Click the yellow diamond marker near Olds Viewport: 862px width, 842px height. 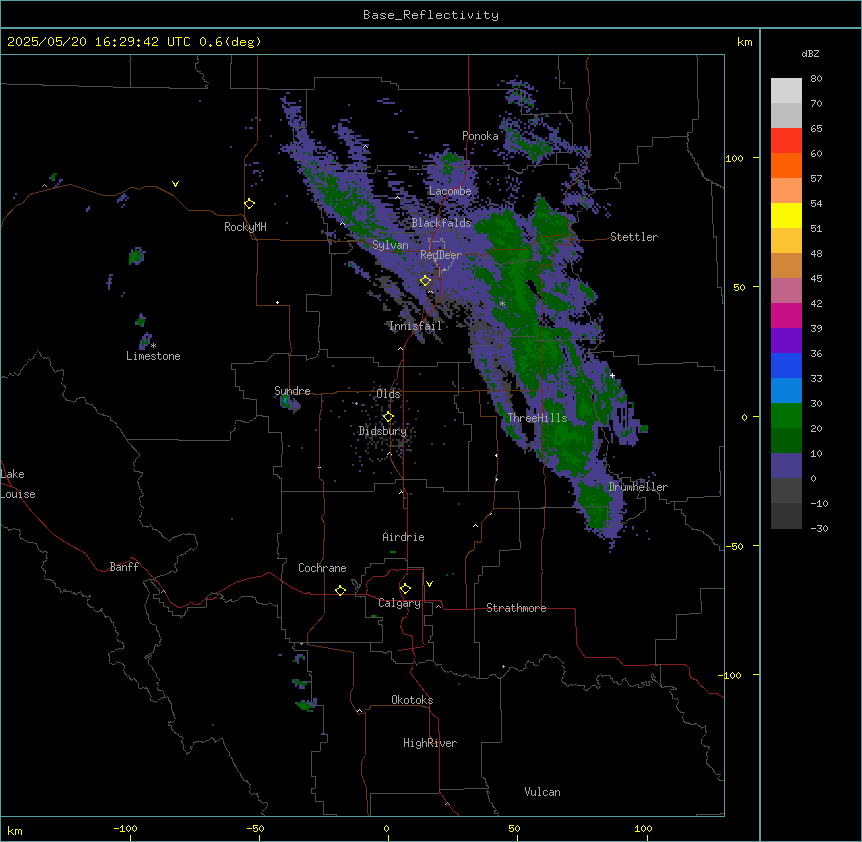388,417
